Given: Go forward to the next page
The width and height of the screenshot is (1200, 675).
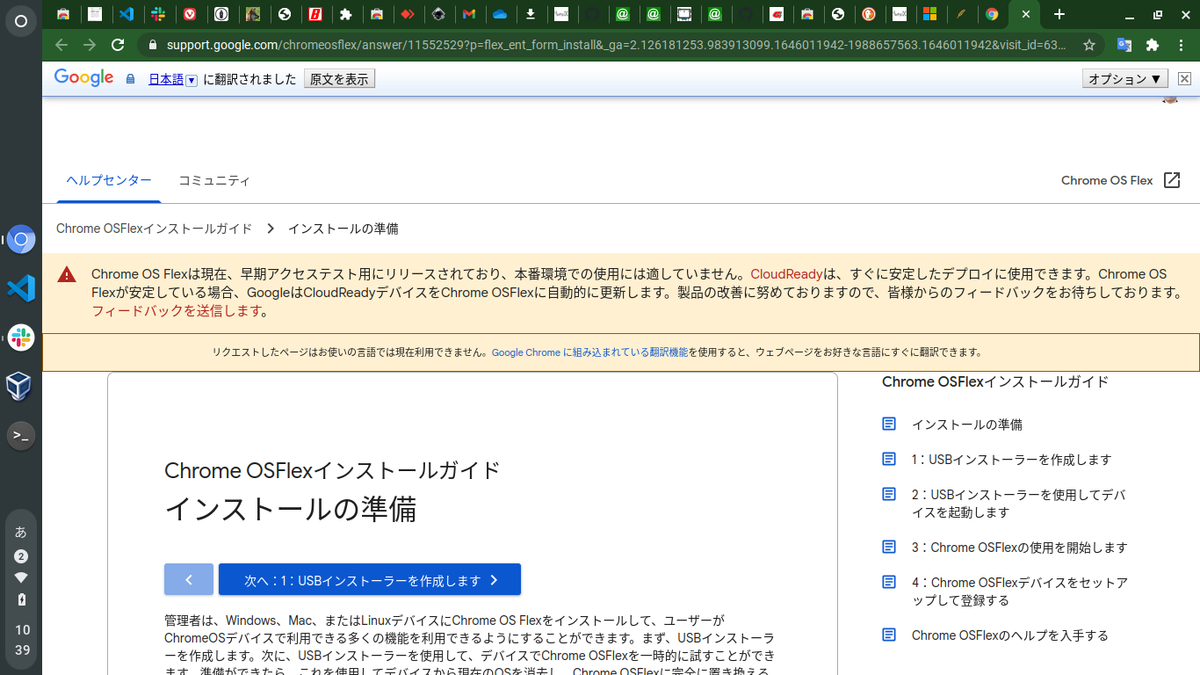Looking at the screenshot, I should (x=89, y=45).
